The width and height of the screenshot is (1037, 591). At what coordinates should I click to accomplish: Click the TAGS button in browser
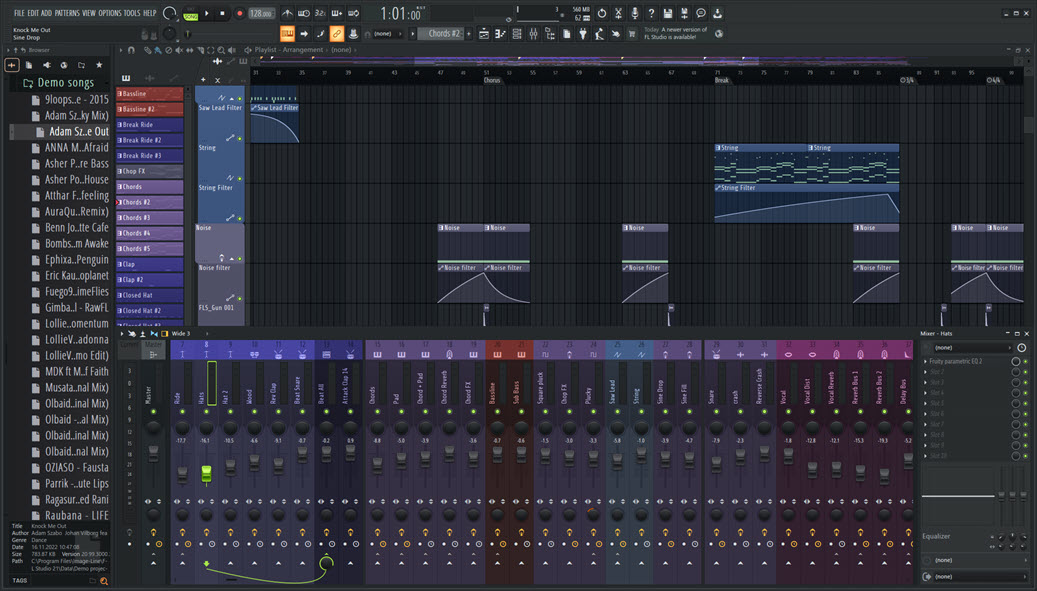coord(20,581)
